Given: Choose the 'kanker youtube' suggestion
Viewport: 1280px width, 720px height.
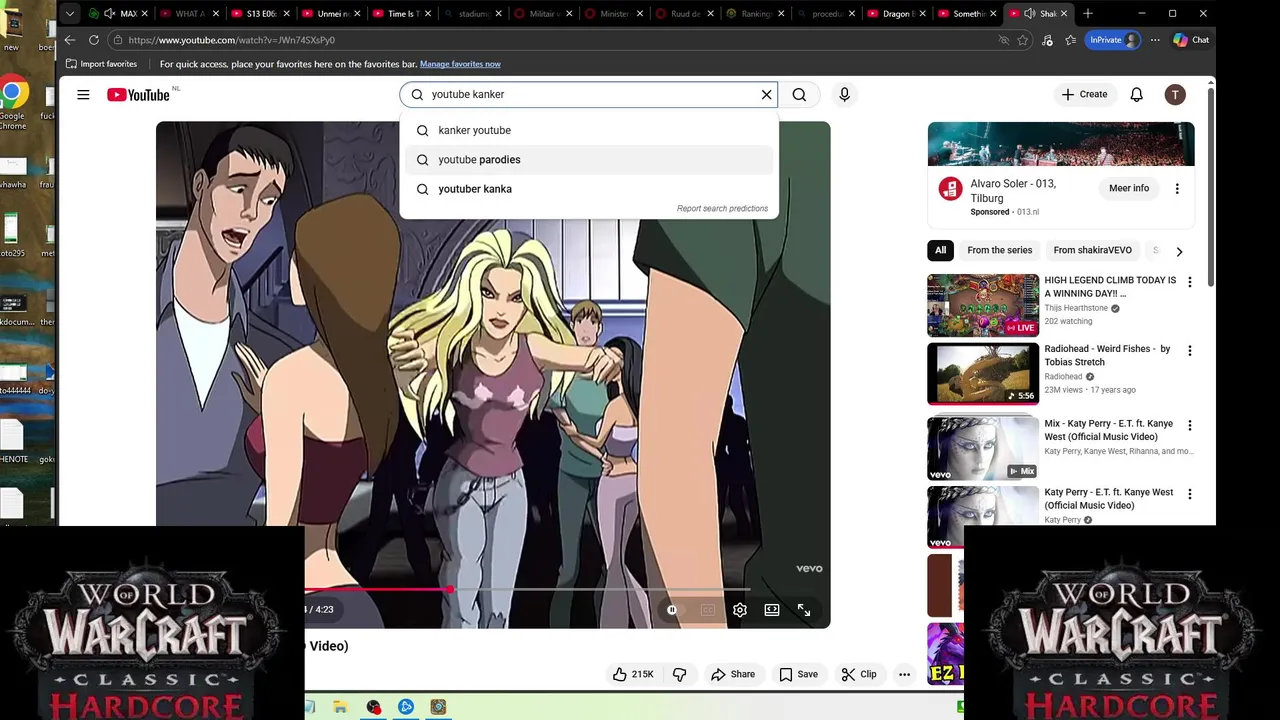Looking at the screenshot, I should (589, 130).
